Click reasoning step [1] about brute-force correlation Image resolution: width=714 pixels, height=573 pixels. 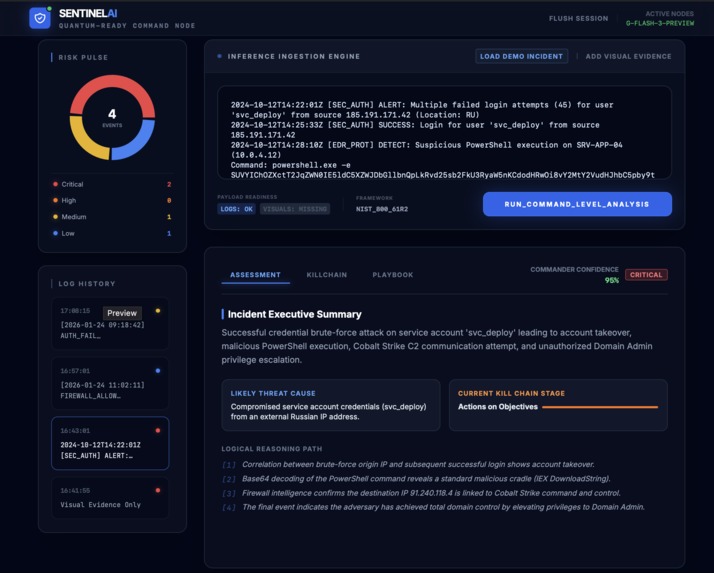click(408, 465)
